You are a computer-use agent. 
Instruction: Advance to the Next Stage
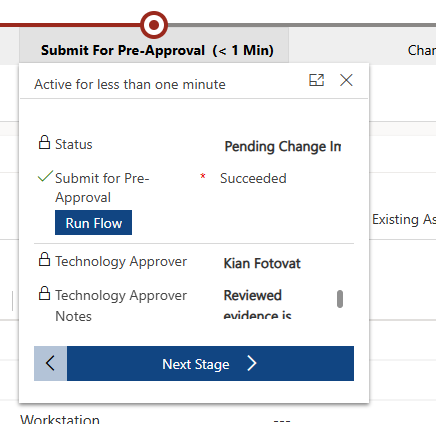coord(210,363)
